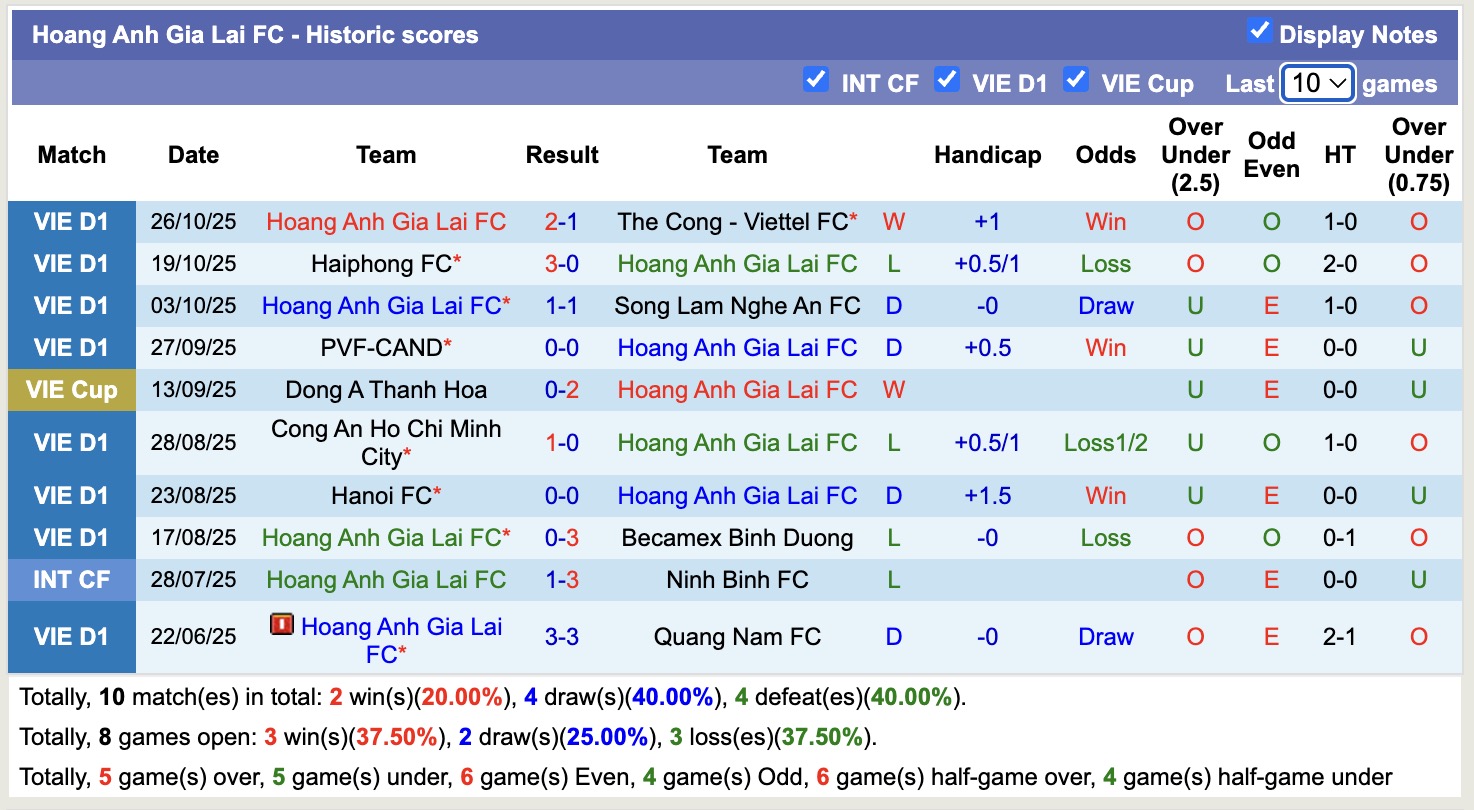
Task: Click the PVF-CAND team name
Action: pos(382,347)
